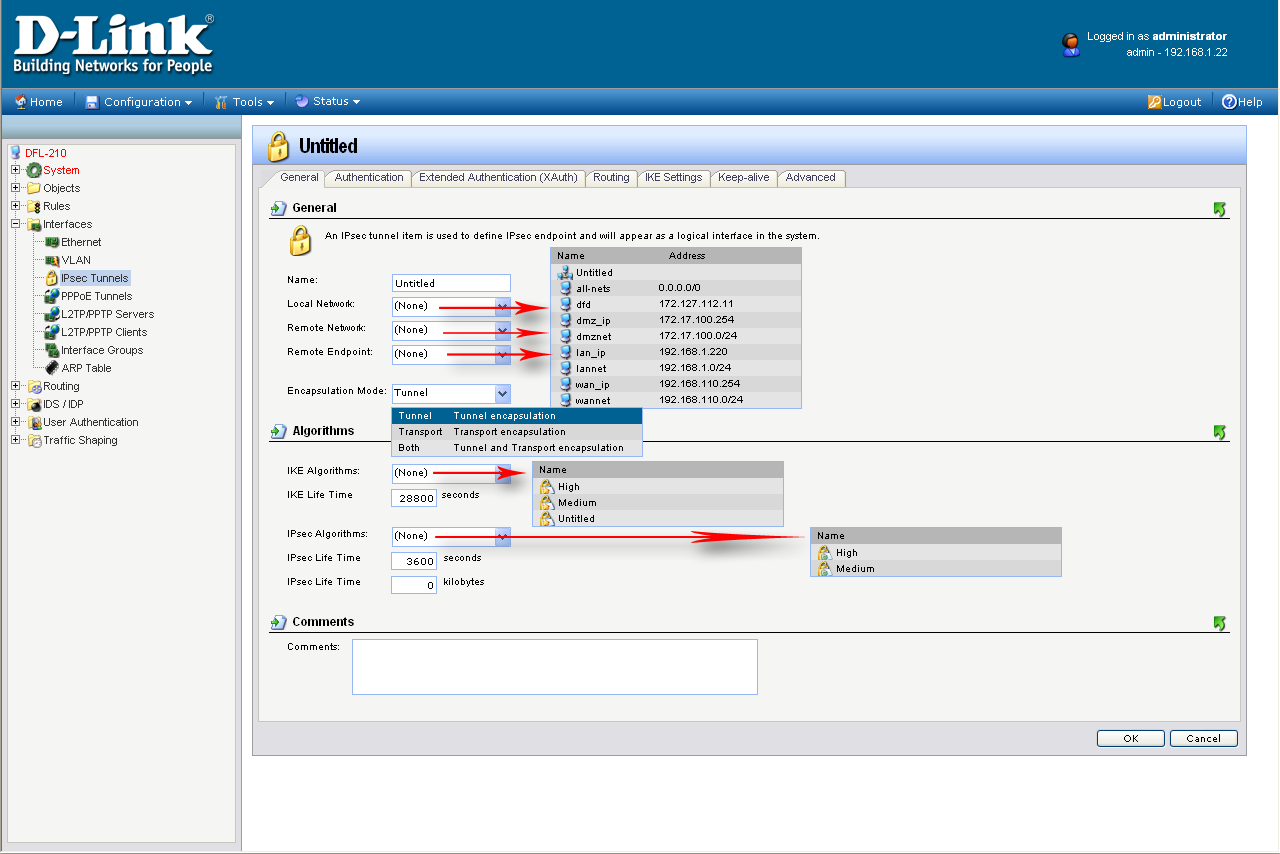The width and height of the screenshot is (1280, 854).
Task: Open the Encapsulation Mode dropdown
Action: coord(502,393)
